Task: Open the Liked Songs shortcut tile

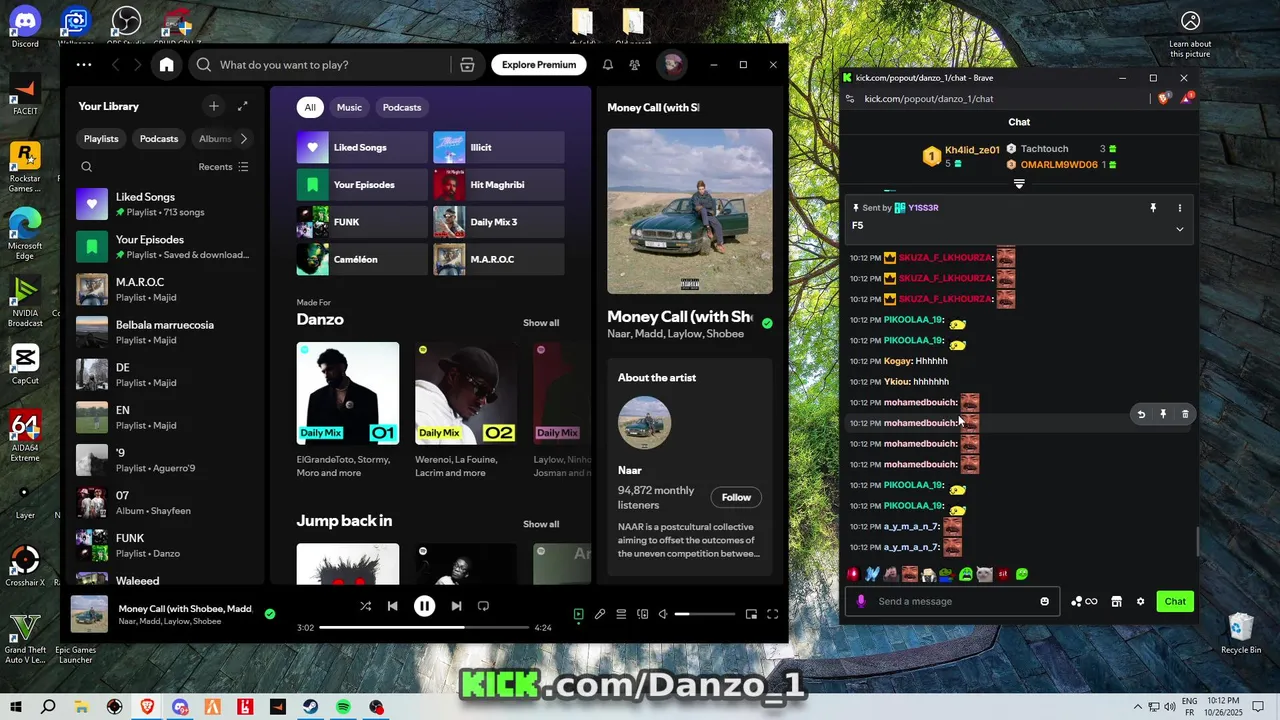Action: (362, 147)
